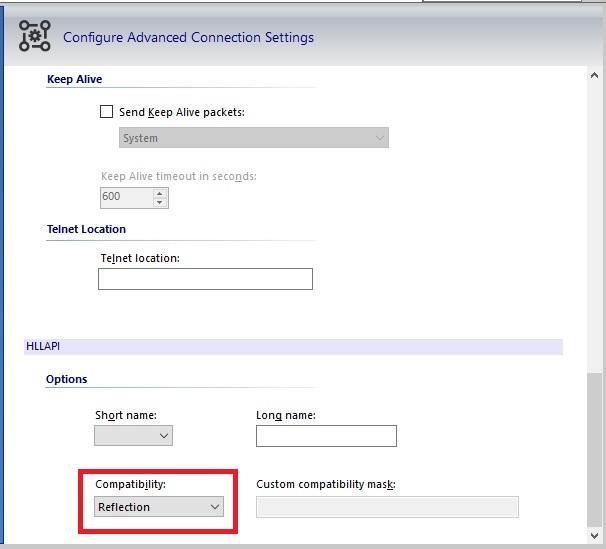Open the System keep alive dropdown
606x549 pixels.
click(x=253, y=138)
